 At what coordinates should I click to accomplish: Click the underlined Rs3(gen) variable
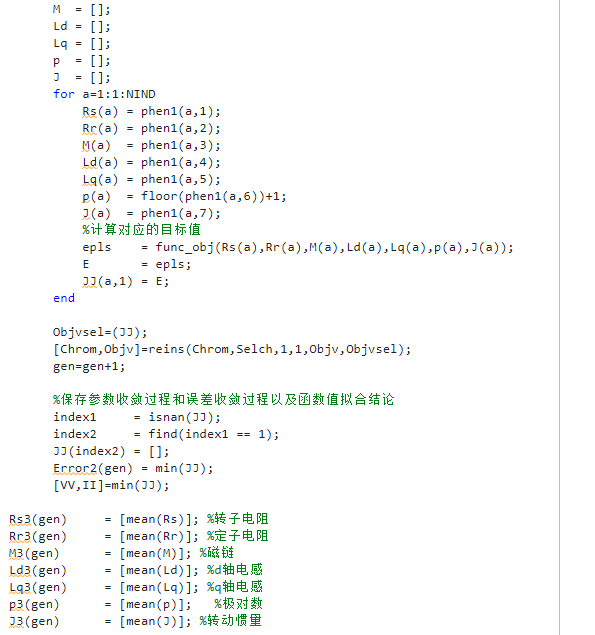(x=38, y=520)
